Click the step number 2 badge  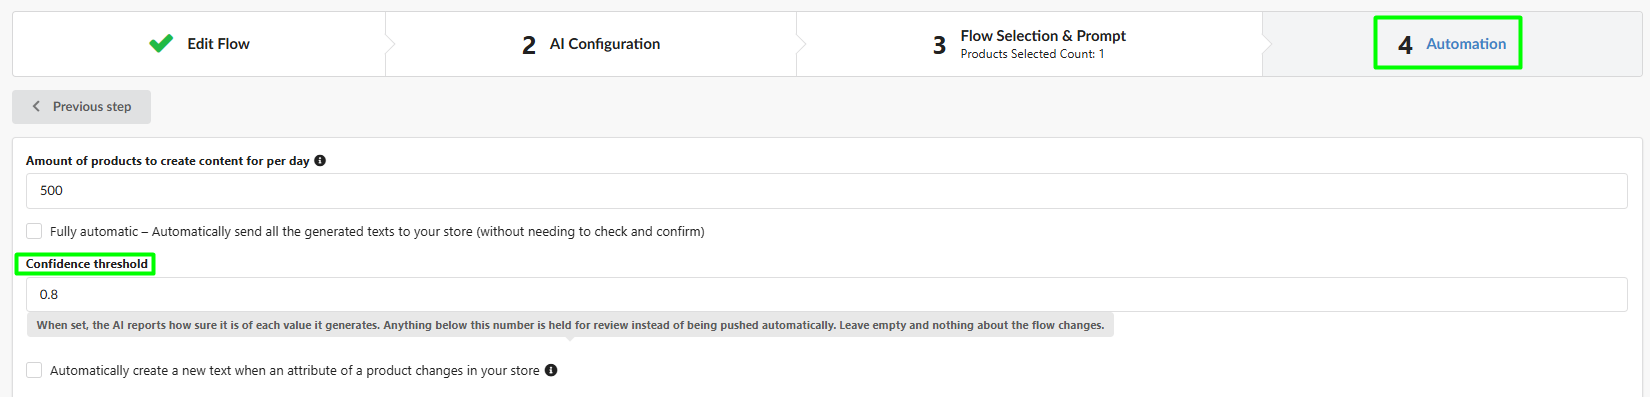529,45
